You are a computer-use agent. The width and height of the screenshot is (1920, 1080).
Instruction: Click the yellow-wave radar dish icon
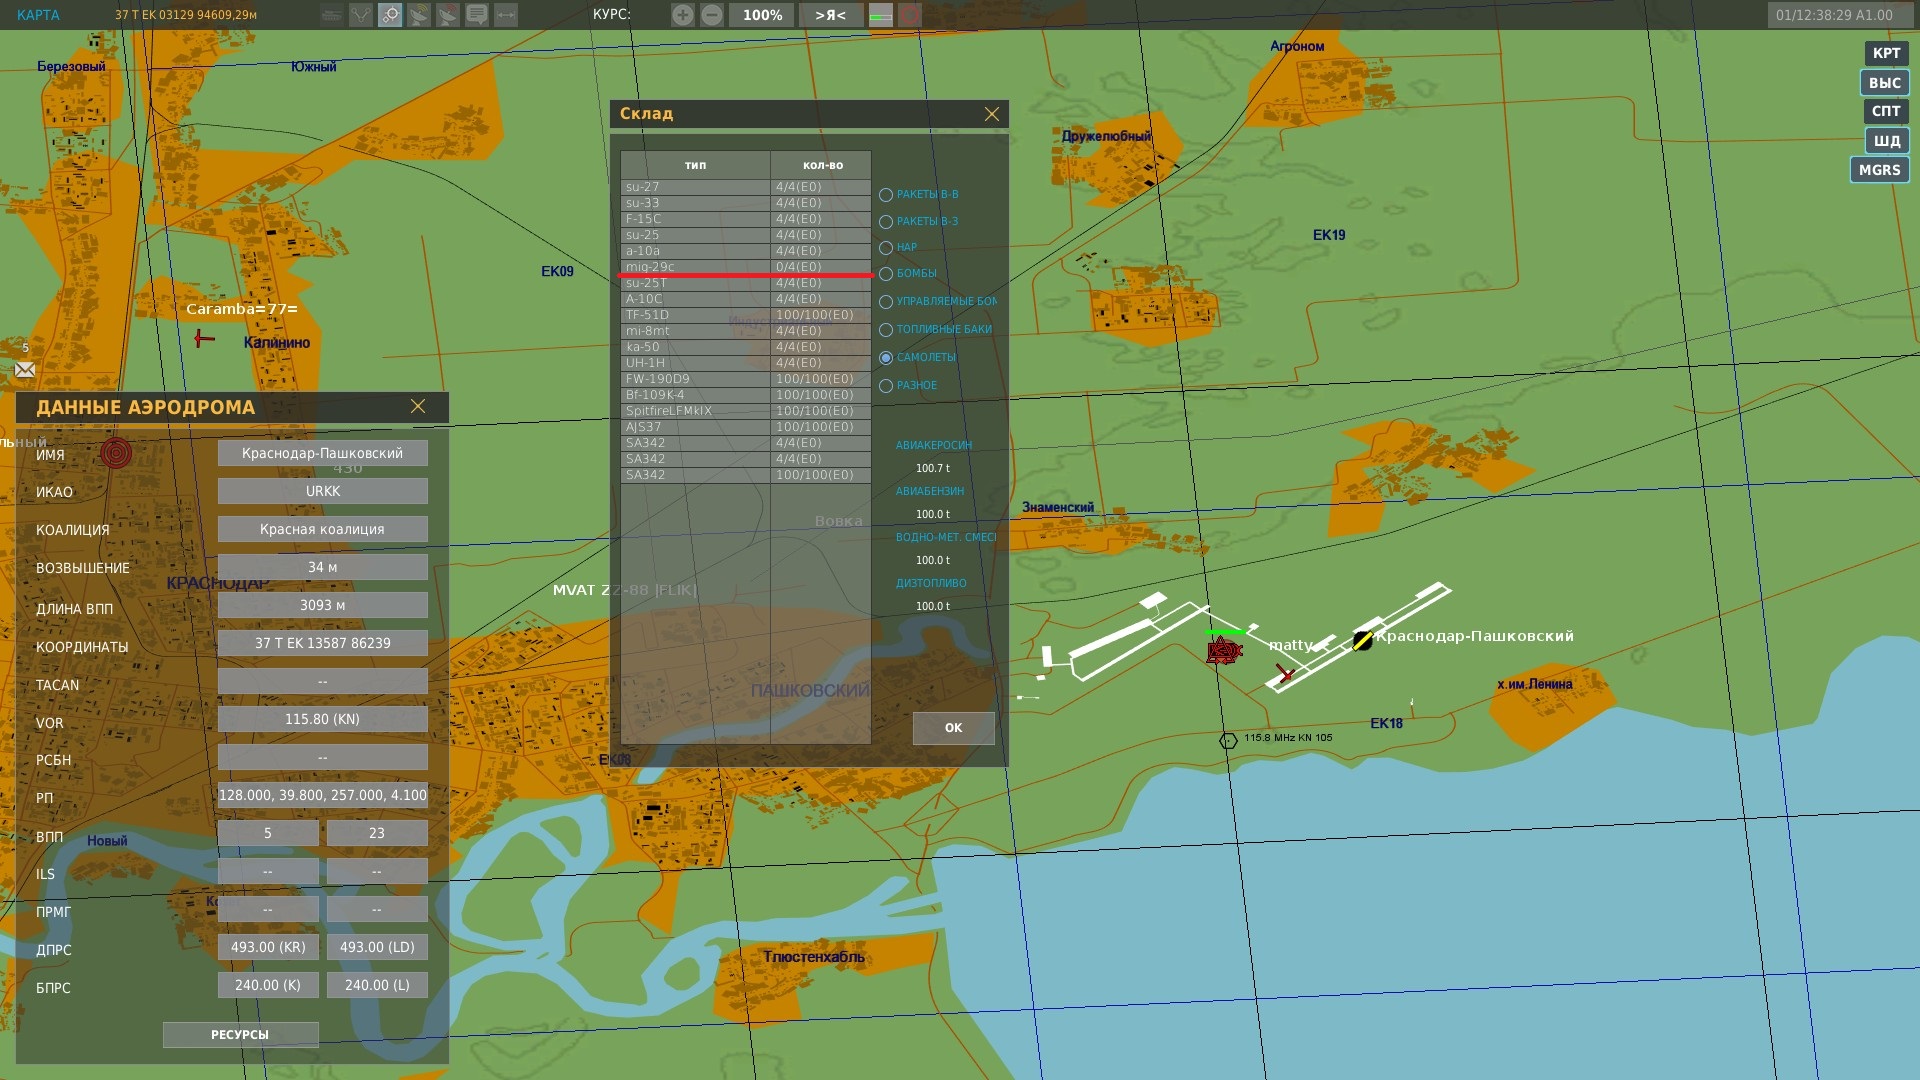click(419, 15)
